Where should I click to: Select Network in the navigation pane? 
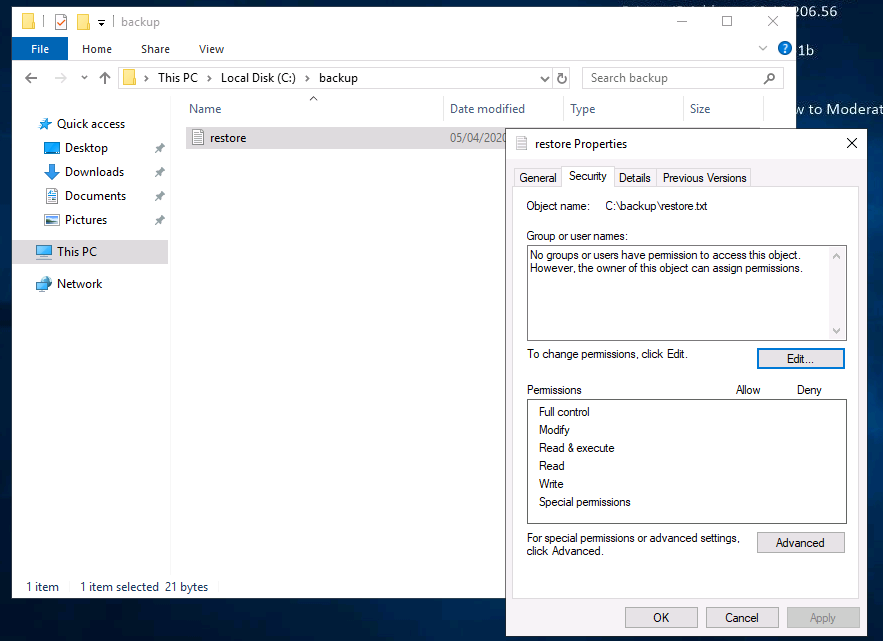click(78, 284)
